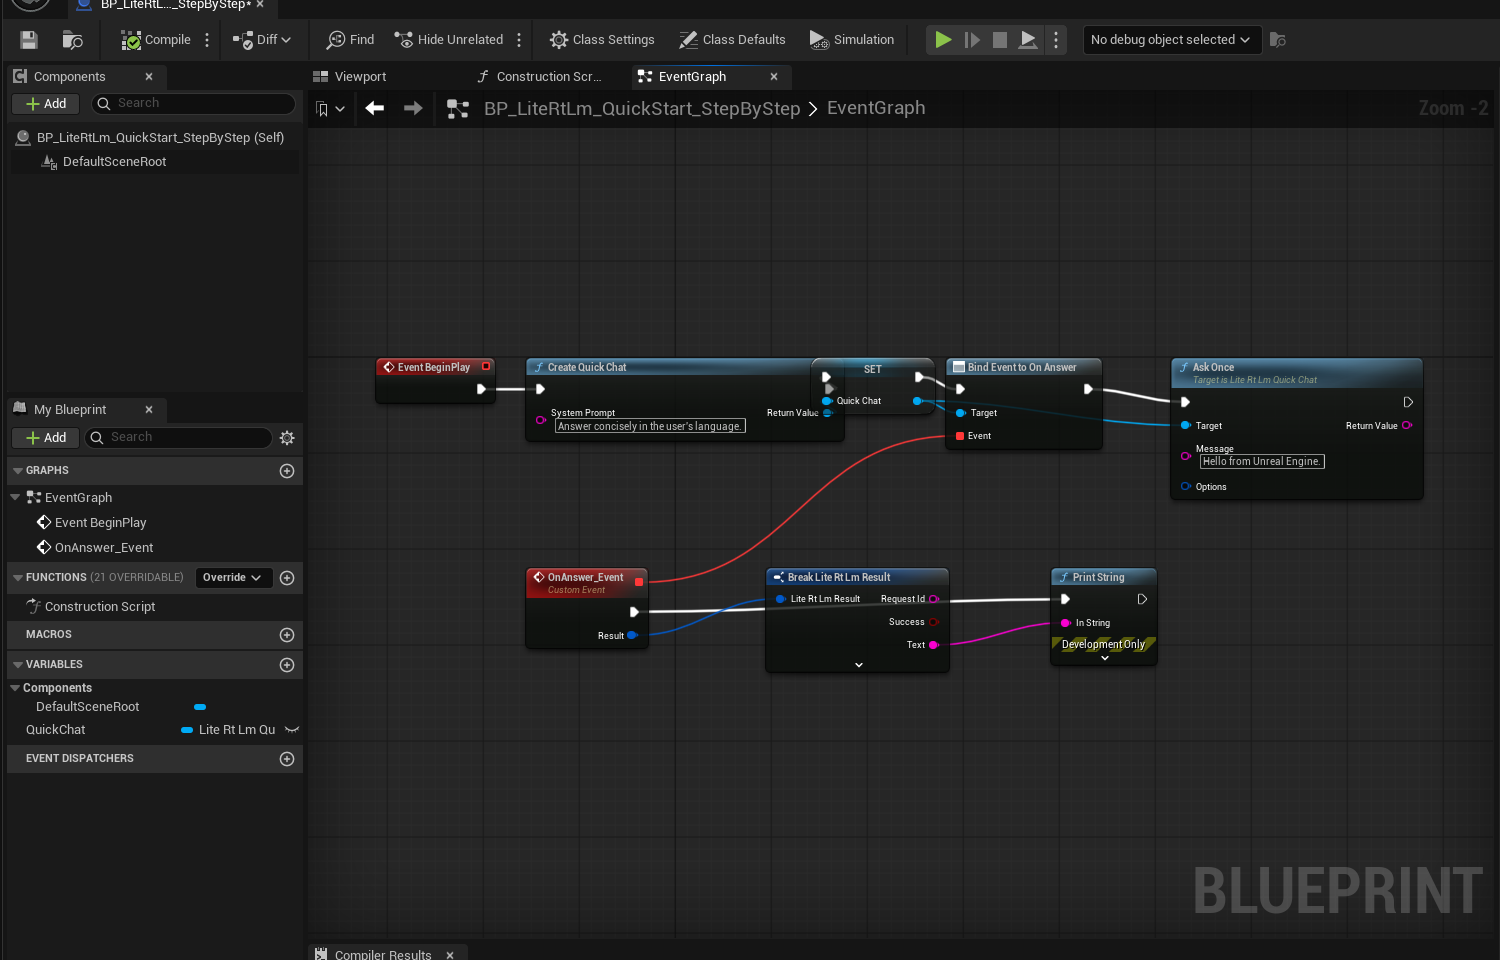The image size is (1500, 960).
Task: Open Hide Unrelated options menu
Action: (519, 40)
